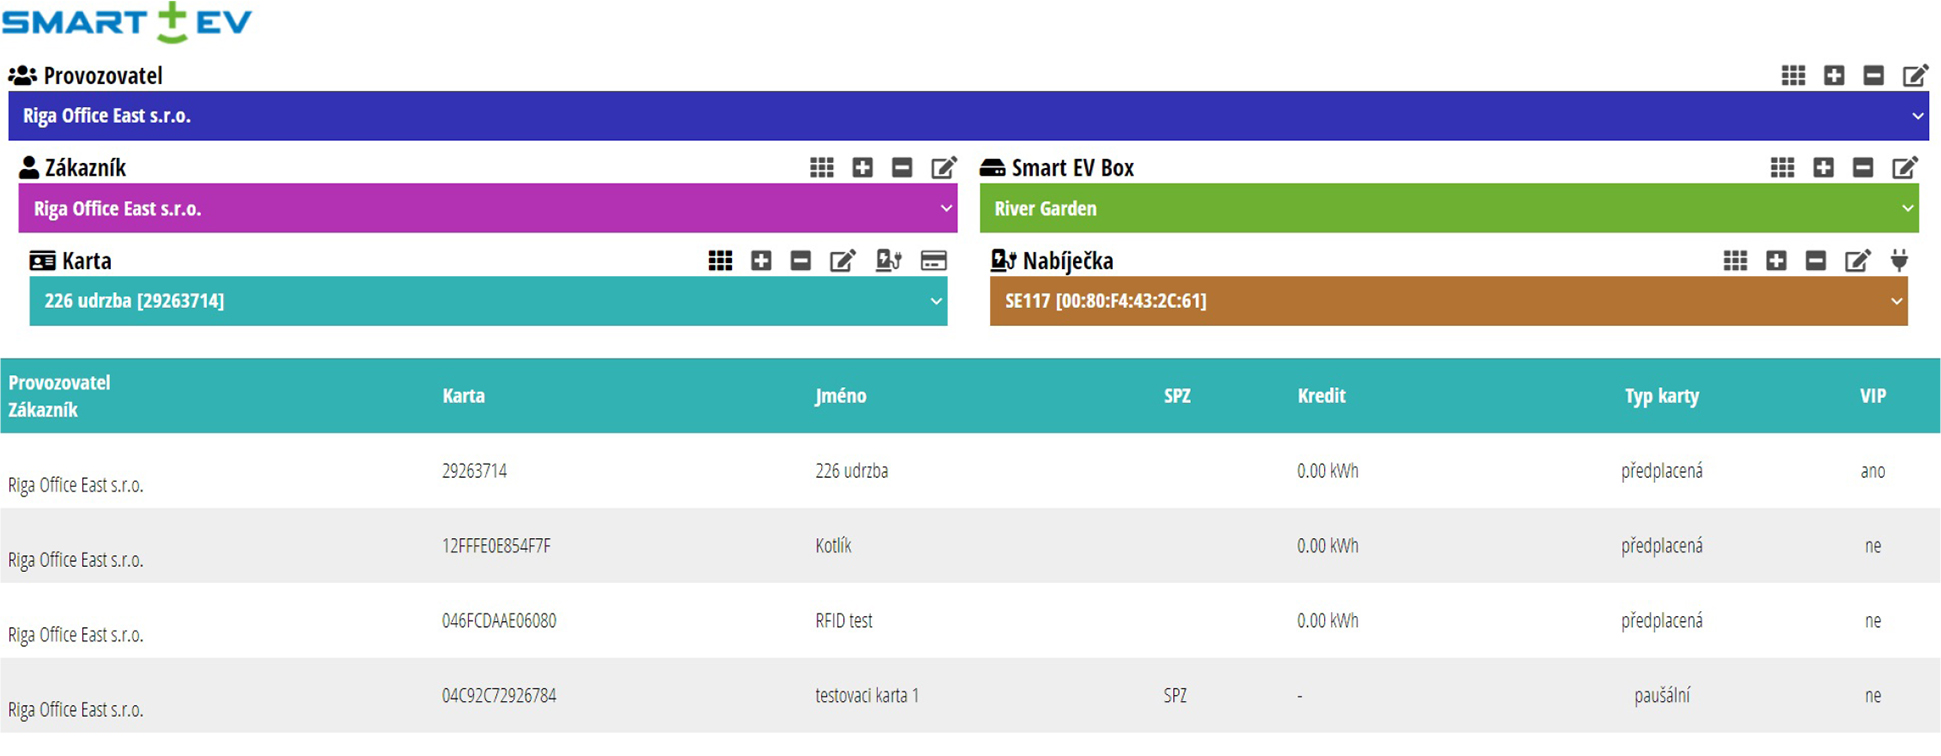Click the SPZ column header
The image size is (1941, 756).
(x=1178, y=396)
